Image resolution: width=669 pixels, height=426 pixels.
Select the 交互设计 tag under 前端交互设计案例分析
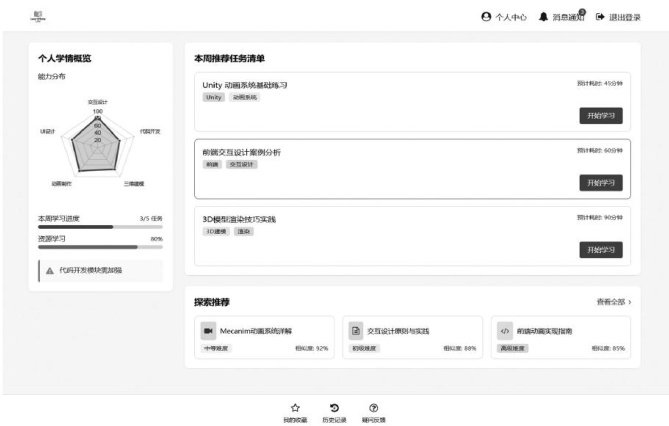241,164
